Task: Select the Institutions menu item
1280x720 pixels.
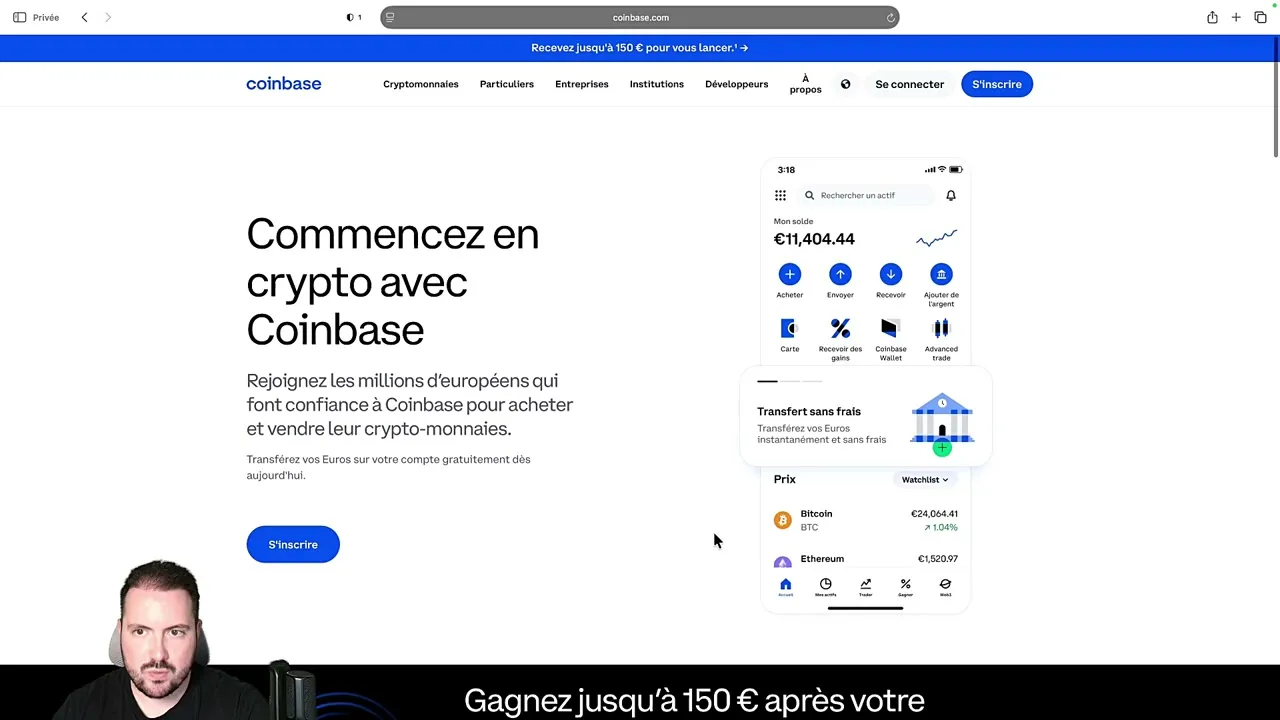Action: click(x=656, y=84)
